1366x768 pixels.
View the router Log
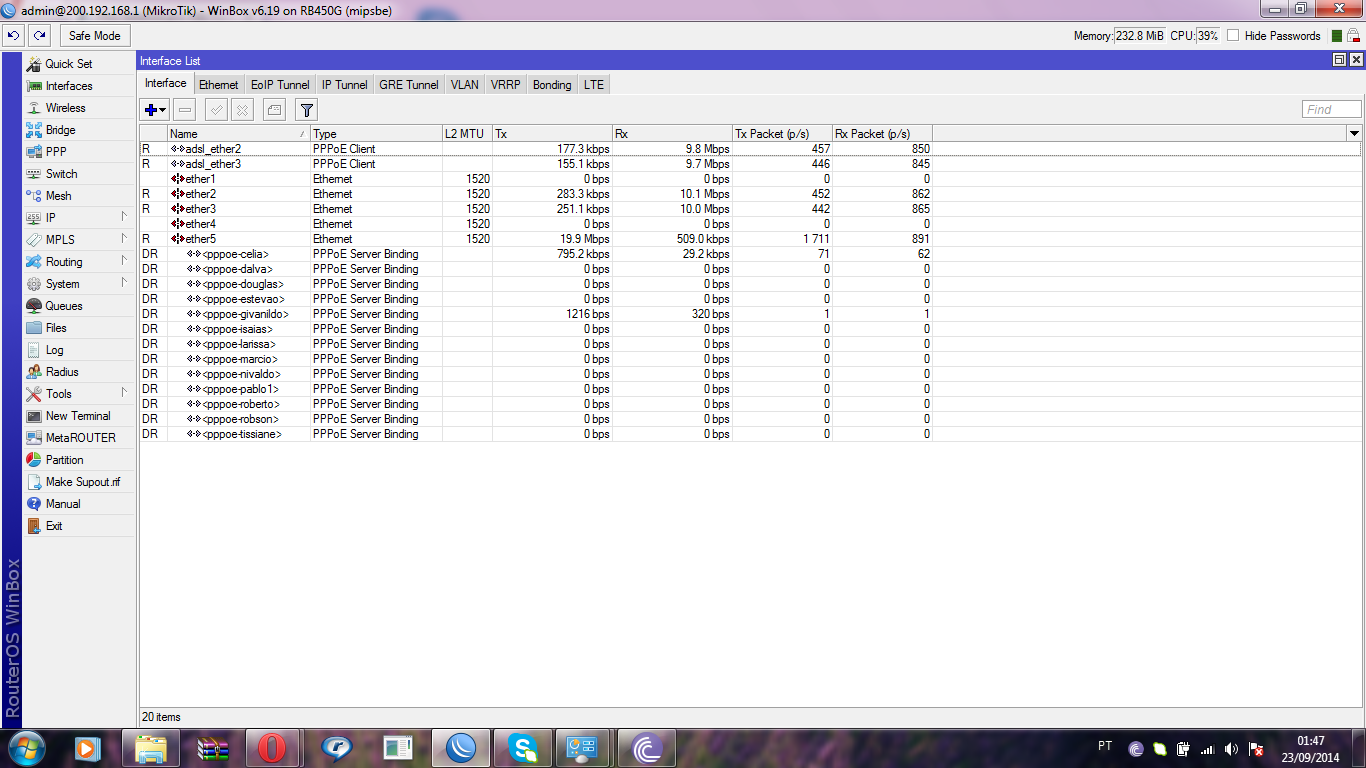pos(54,350)
